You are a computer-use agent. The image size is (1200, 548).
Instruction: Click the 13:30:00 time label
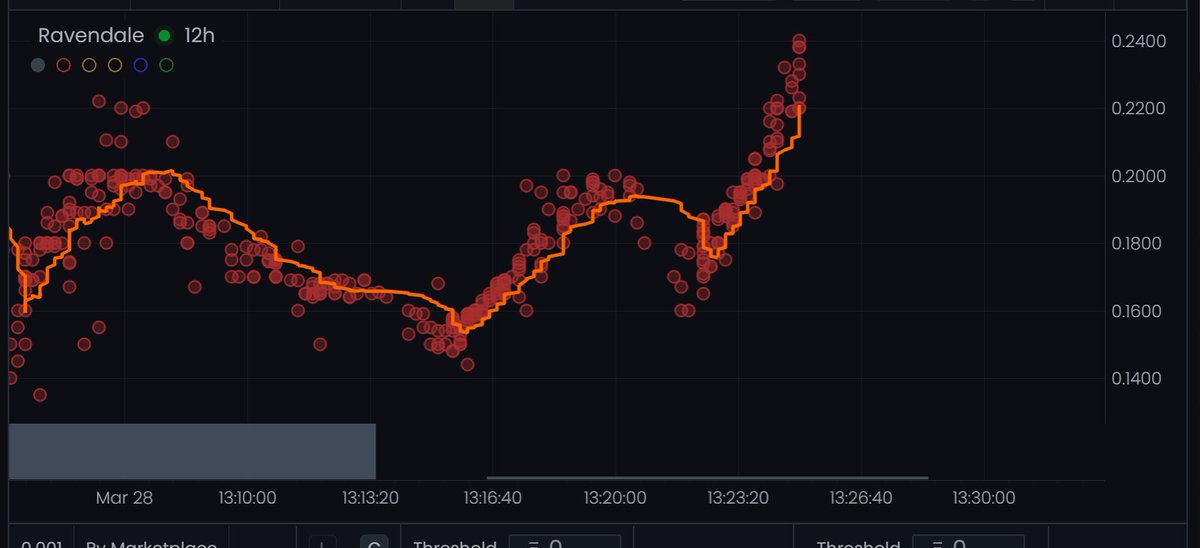983,497
